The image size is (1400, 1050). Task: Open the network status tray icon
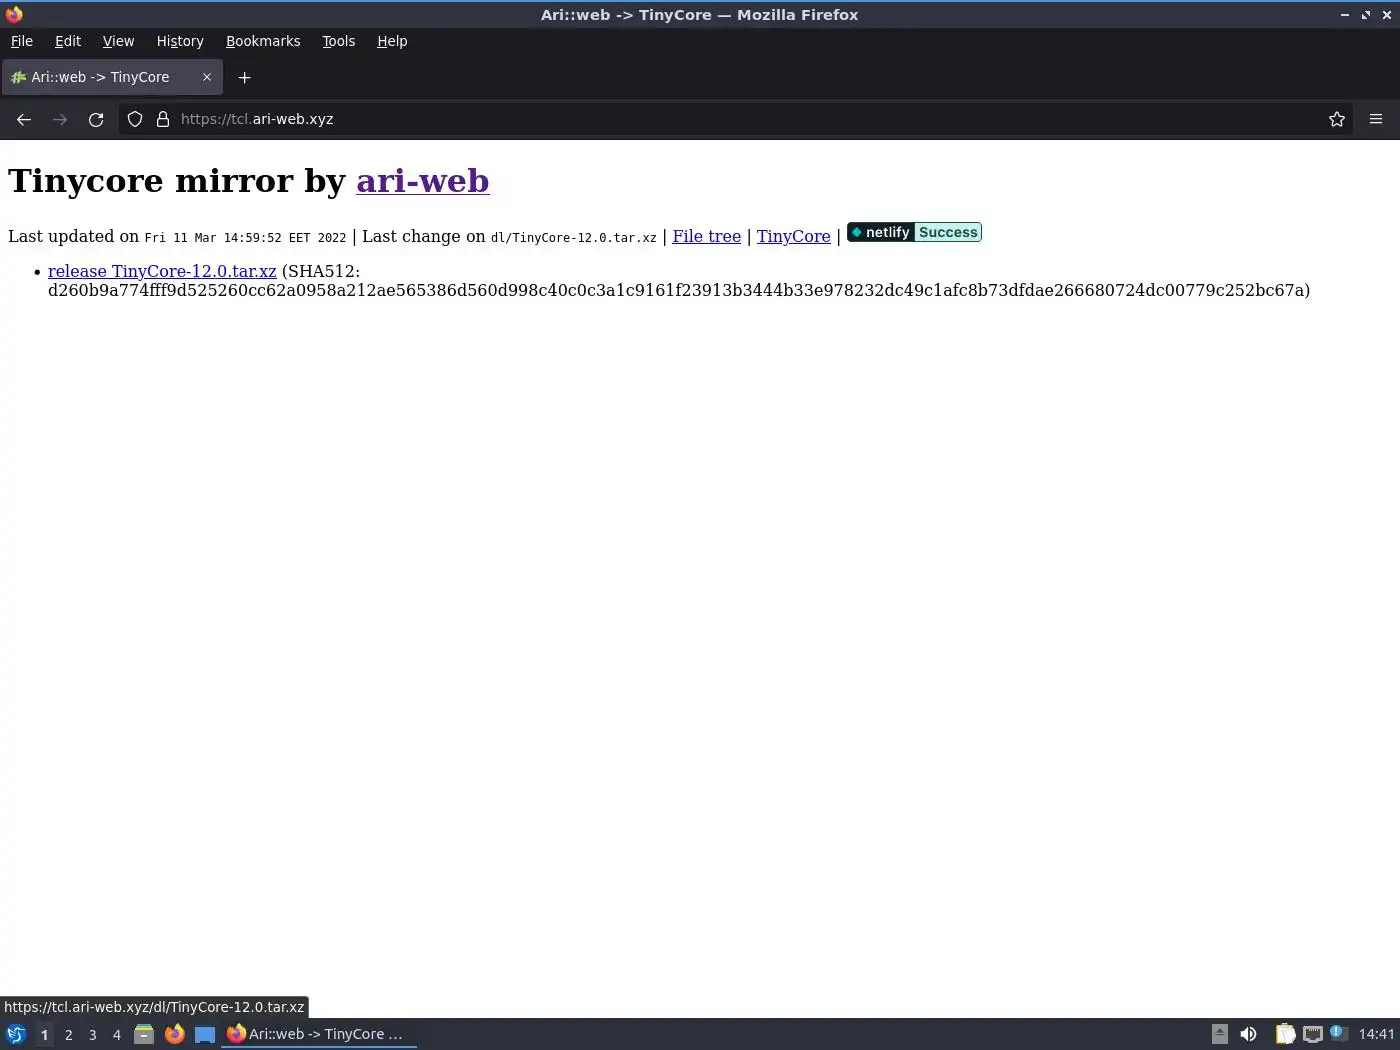[1312, 1034]
